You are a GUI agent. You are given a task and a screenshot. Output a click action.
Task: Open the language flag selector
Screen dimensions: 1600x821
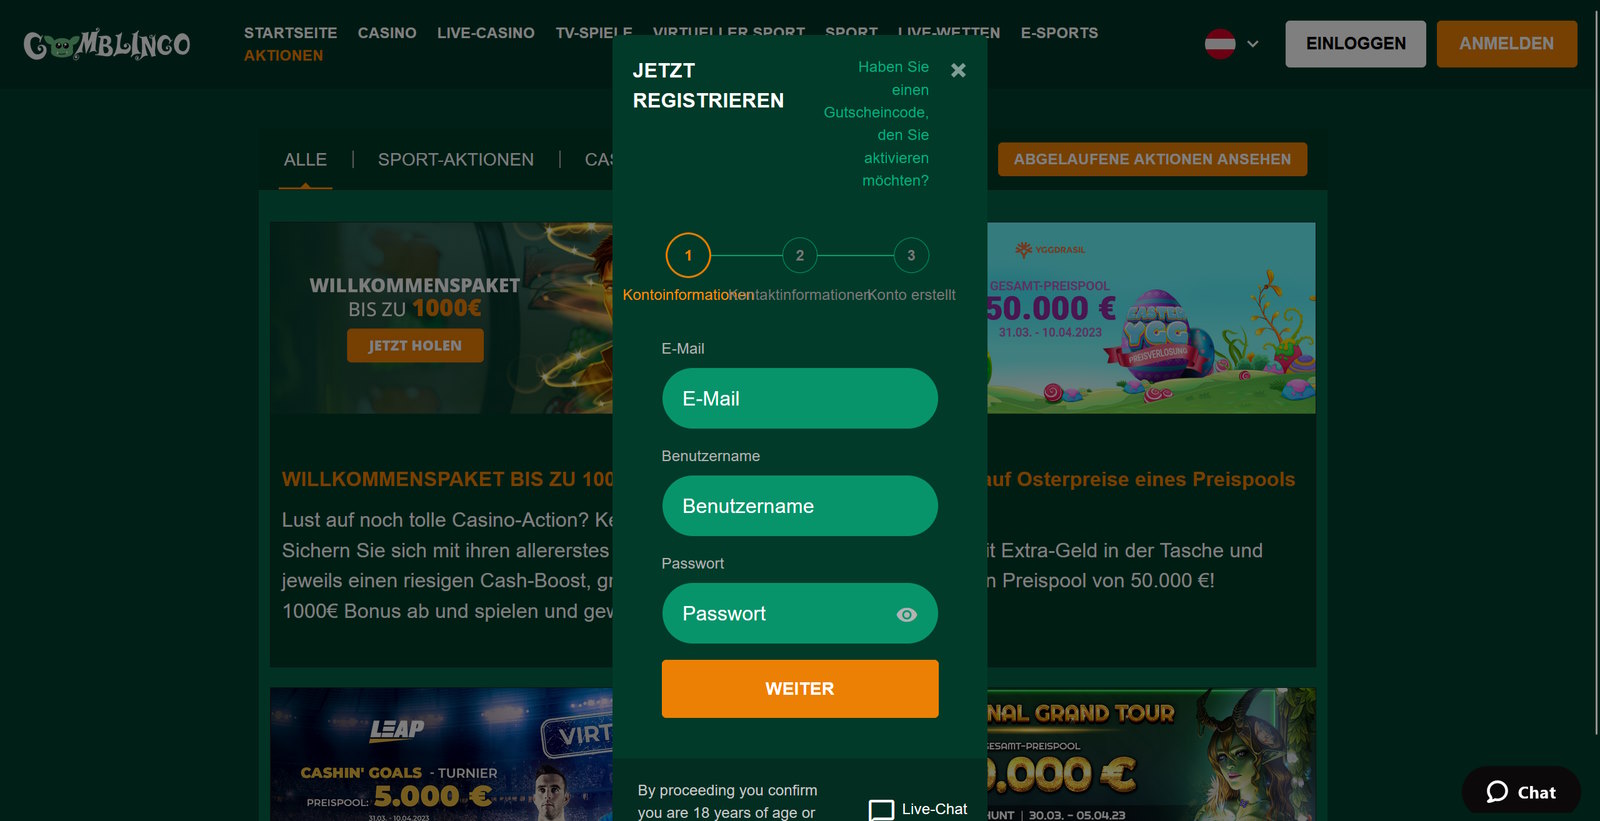pyautogui.click(x=1220, y=44)
